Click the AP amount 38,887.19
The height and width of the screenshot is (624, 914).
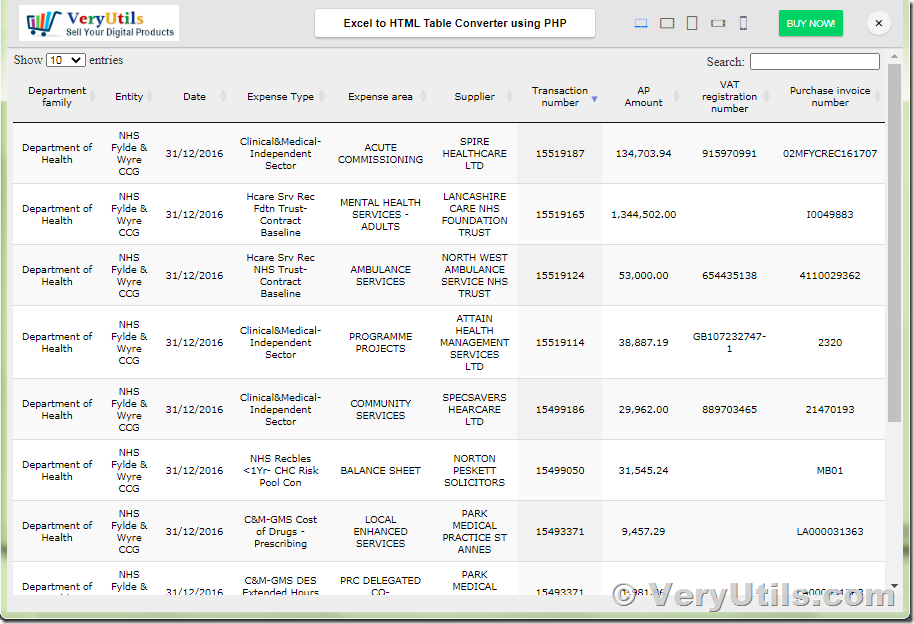[644, 342]
